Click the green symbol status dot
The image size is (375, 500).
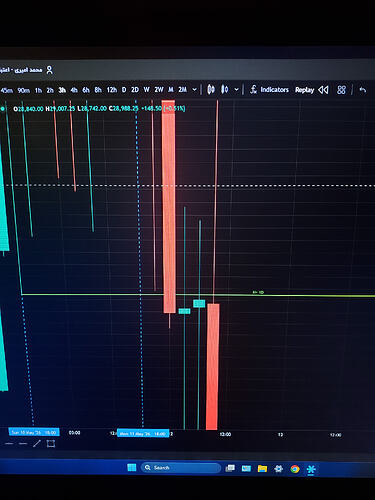[x=3, y=109]
